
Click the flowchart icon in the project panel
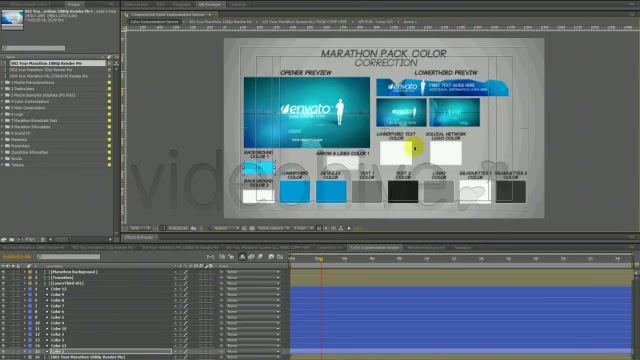116,64
